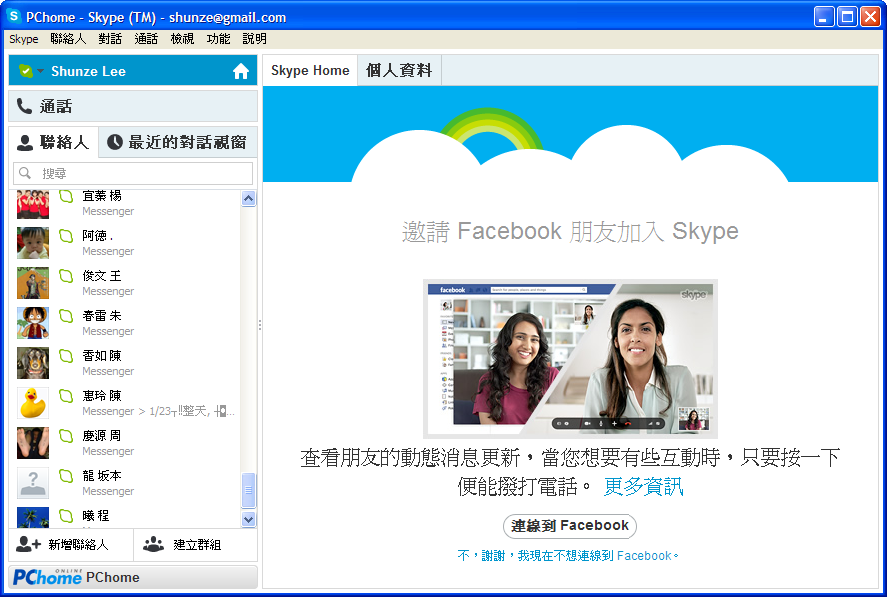887x597 pixels.
Task: Click the status icon beside 龍 坂本
Action: point(66,476)
